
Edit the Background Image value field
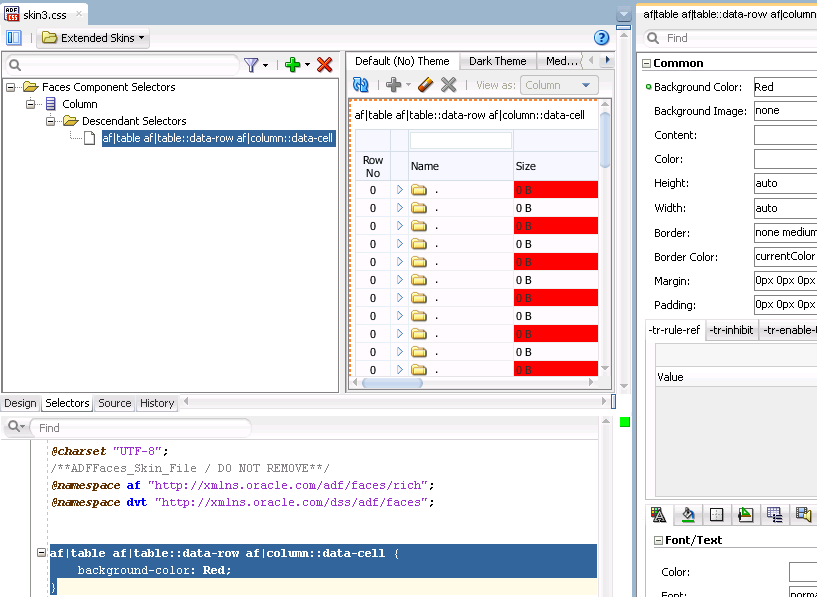(785, 110)
